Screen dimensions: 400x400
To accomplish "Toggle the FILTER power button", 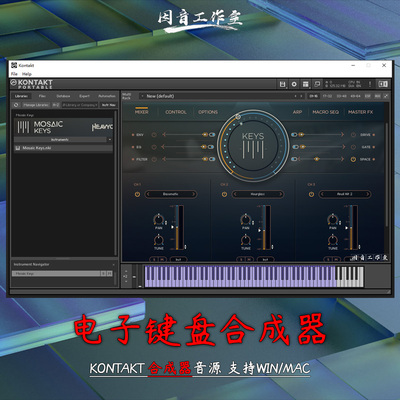I will (154, 159).
